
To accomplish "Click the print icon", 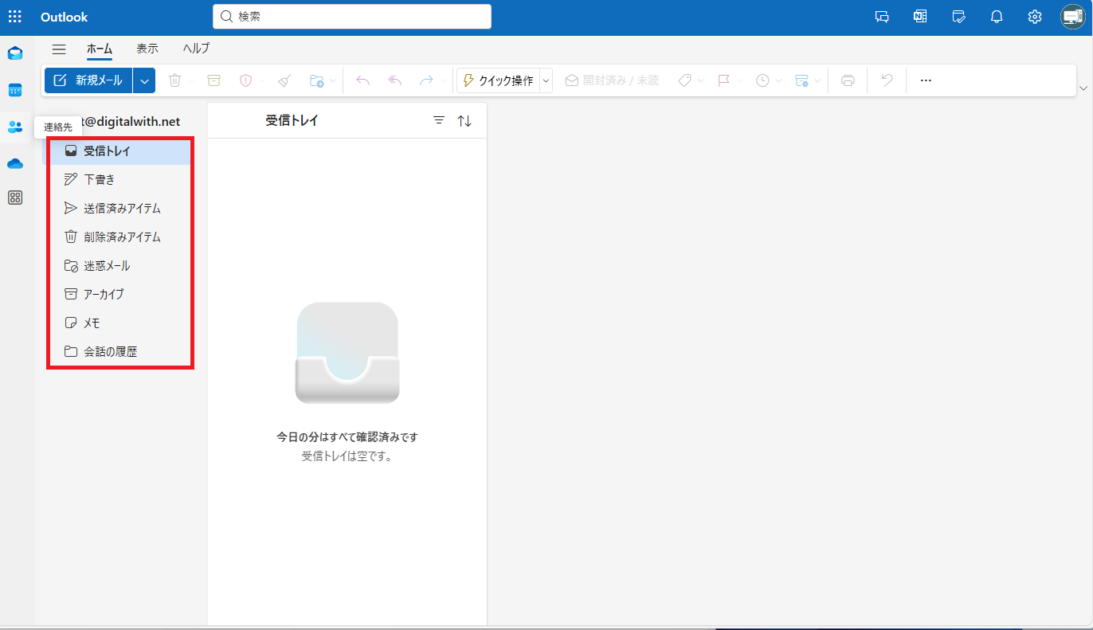I will [x=848, y=81].
